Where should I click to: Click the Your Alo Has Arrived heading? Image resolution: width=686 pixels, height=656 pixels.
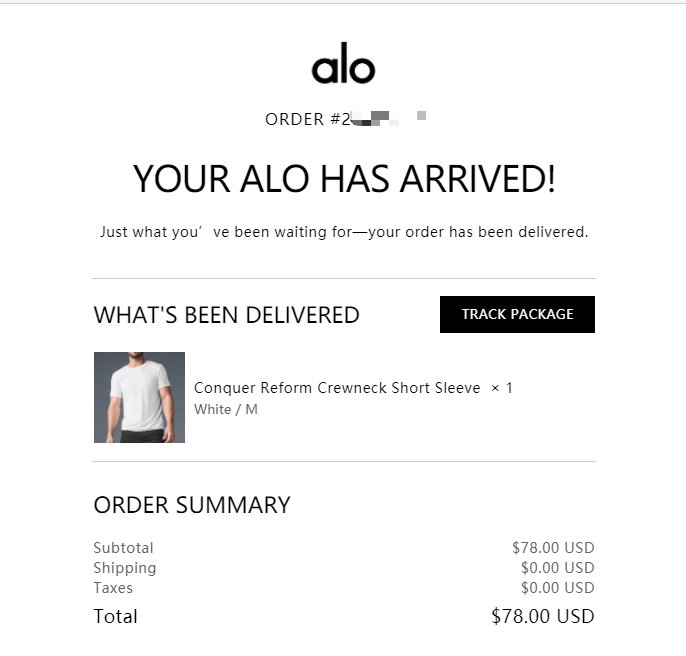343,180
